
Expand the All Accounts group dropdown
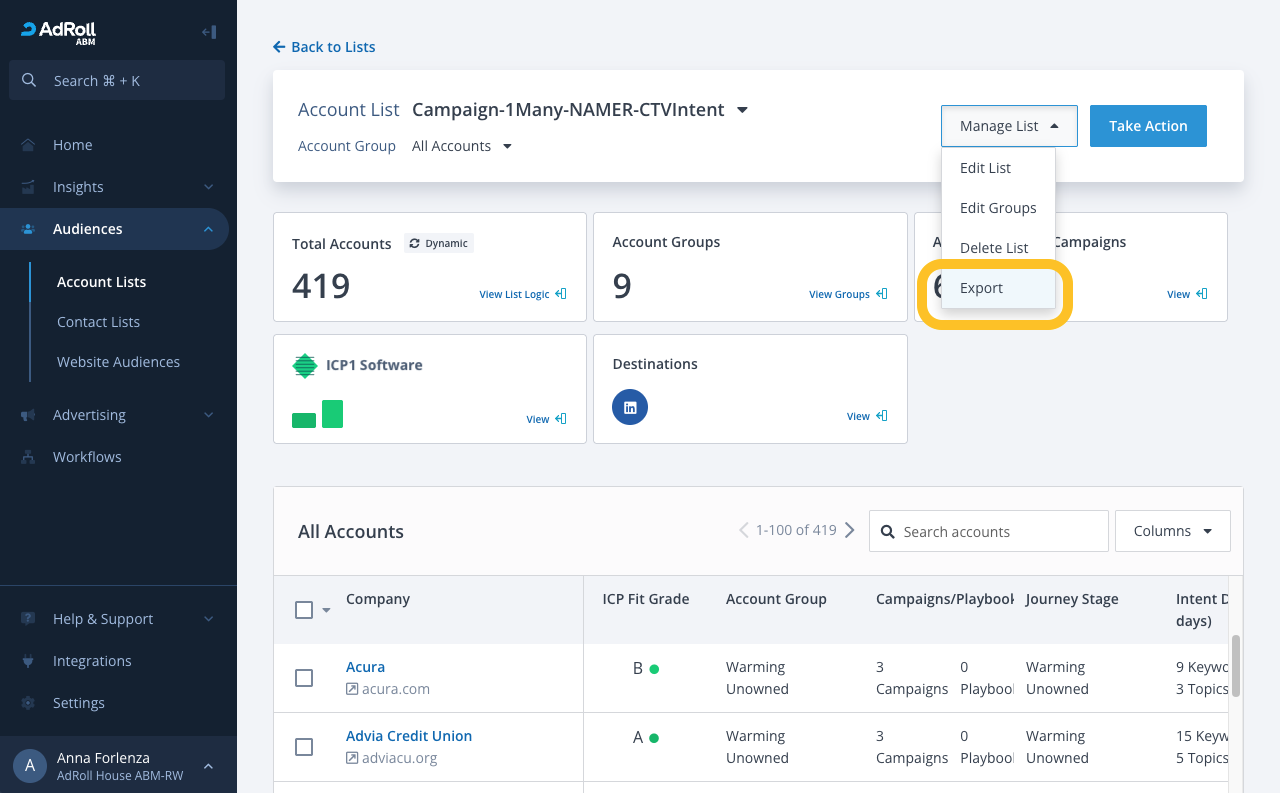click(462, 146)
